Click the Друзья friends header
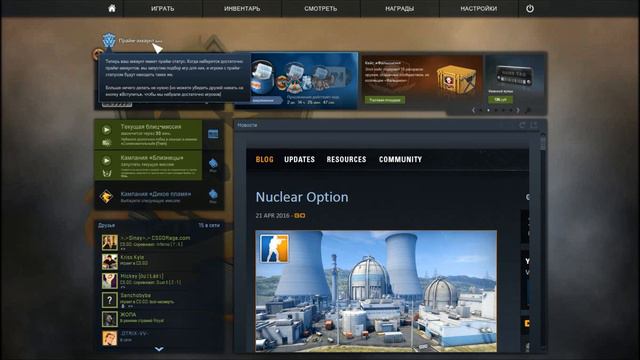The image size is (640, 360). 107,225
